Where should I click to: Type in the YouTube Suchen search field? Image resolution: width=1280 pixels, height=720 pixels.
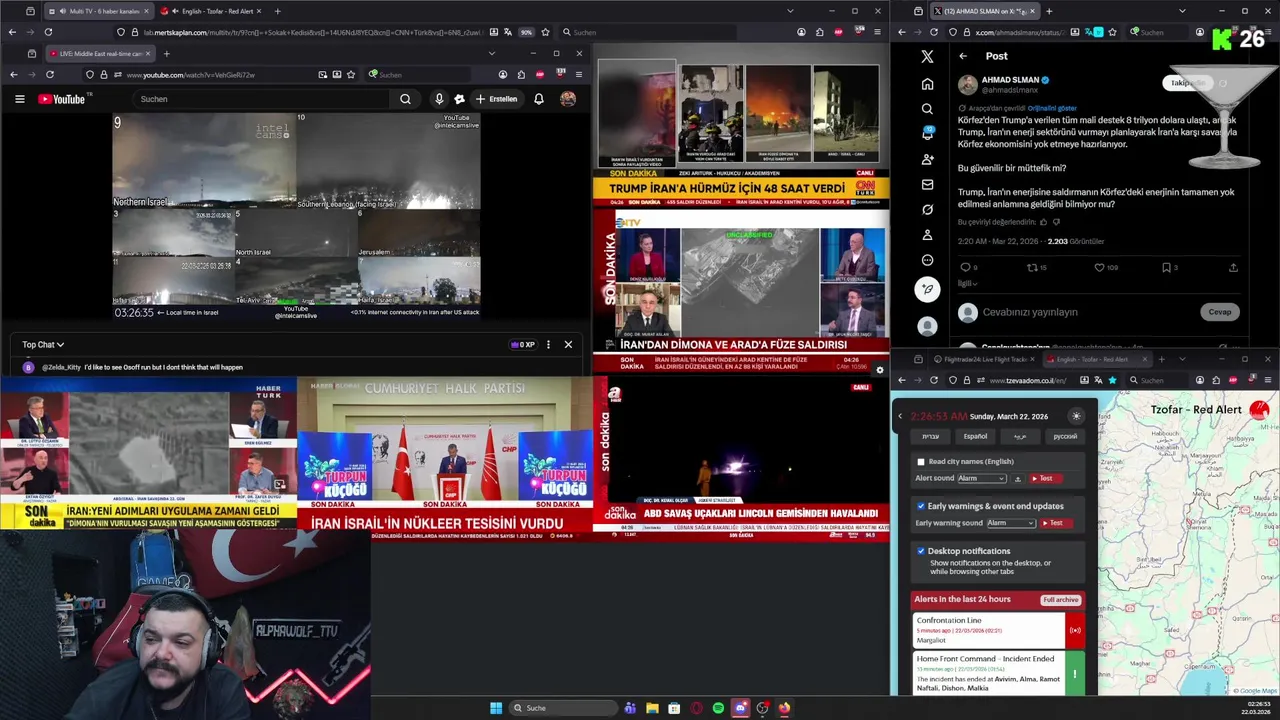click(x=263, y=99)
